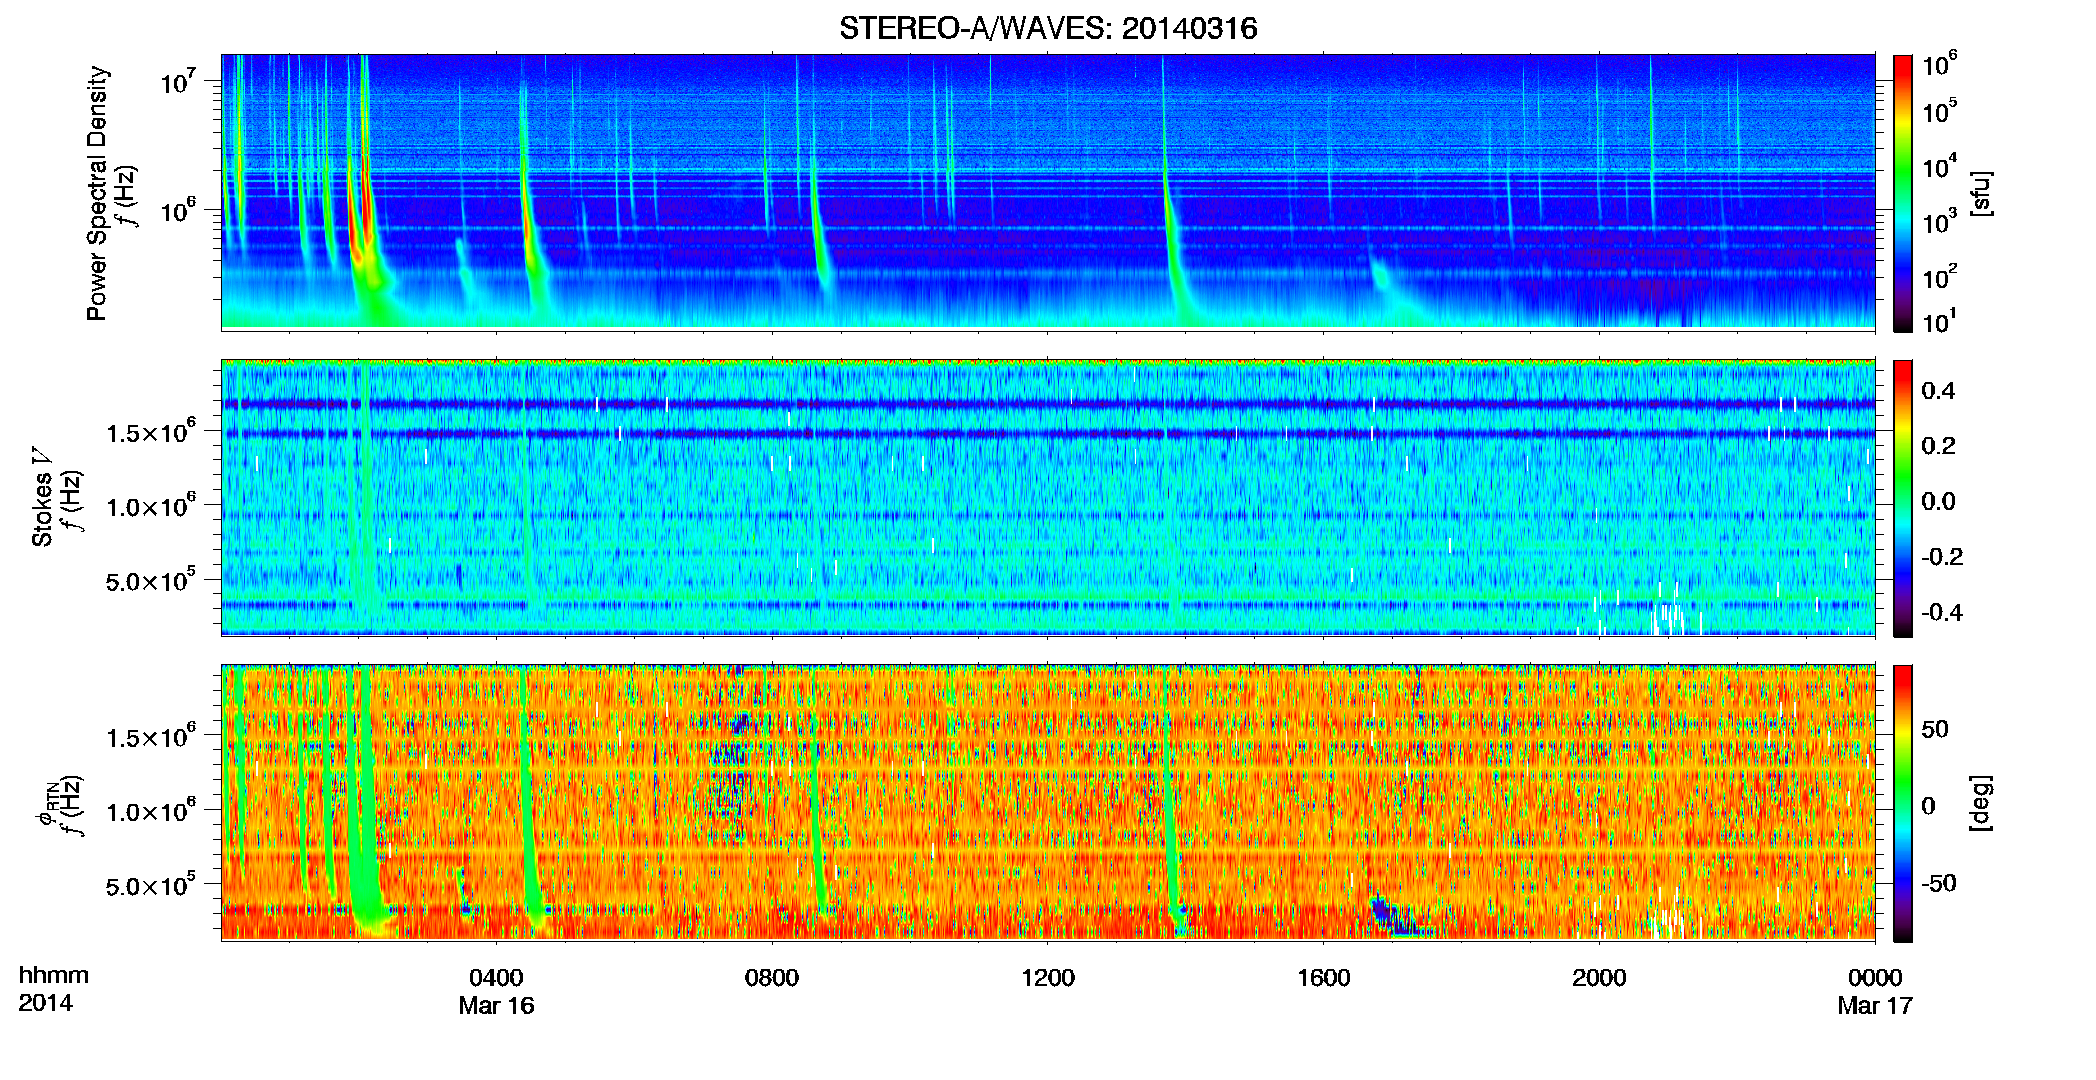
Task: Click the φRTN degrees colorbar
Action: coord(1903,803)
